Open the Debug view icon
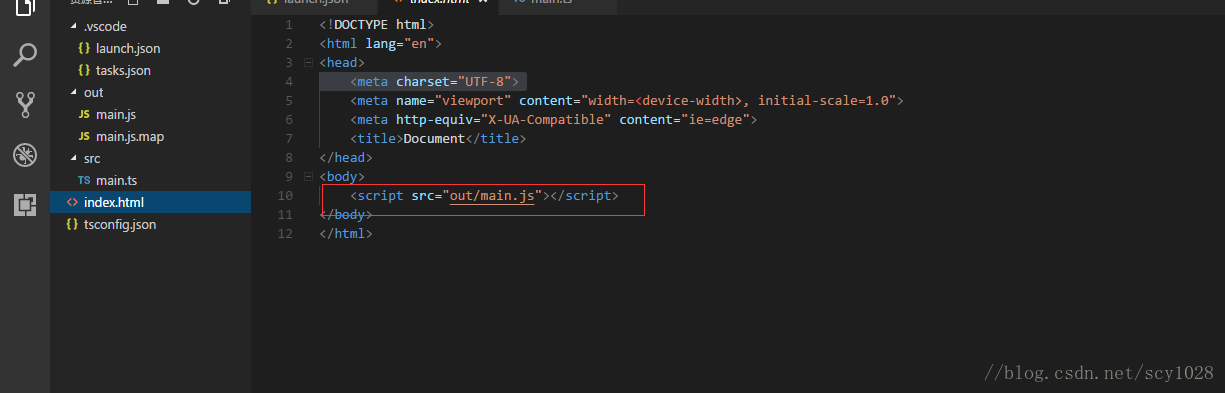 [25, 155]
